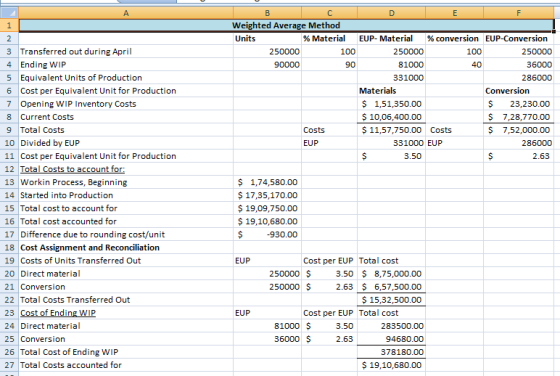Click the 3.50 cost cell in row 11
The height and width of the screenshot is (376, 560).
[x=392, y=156]
